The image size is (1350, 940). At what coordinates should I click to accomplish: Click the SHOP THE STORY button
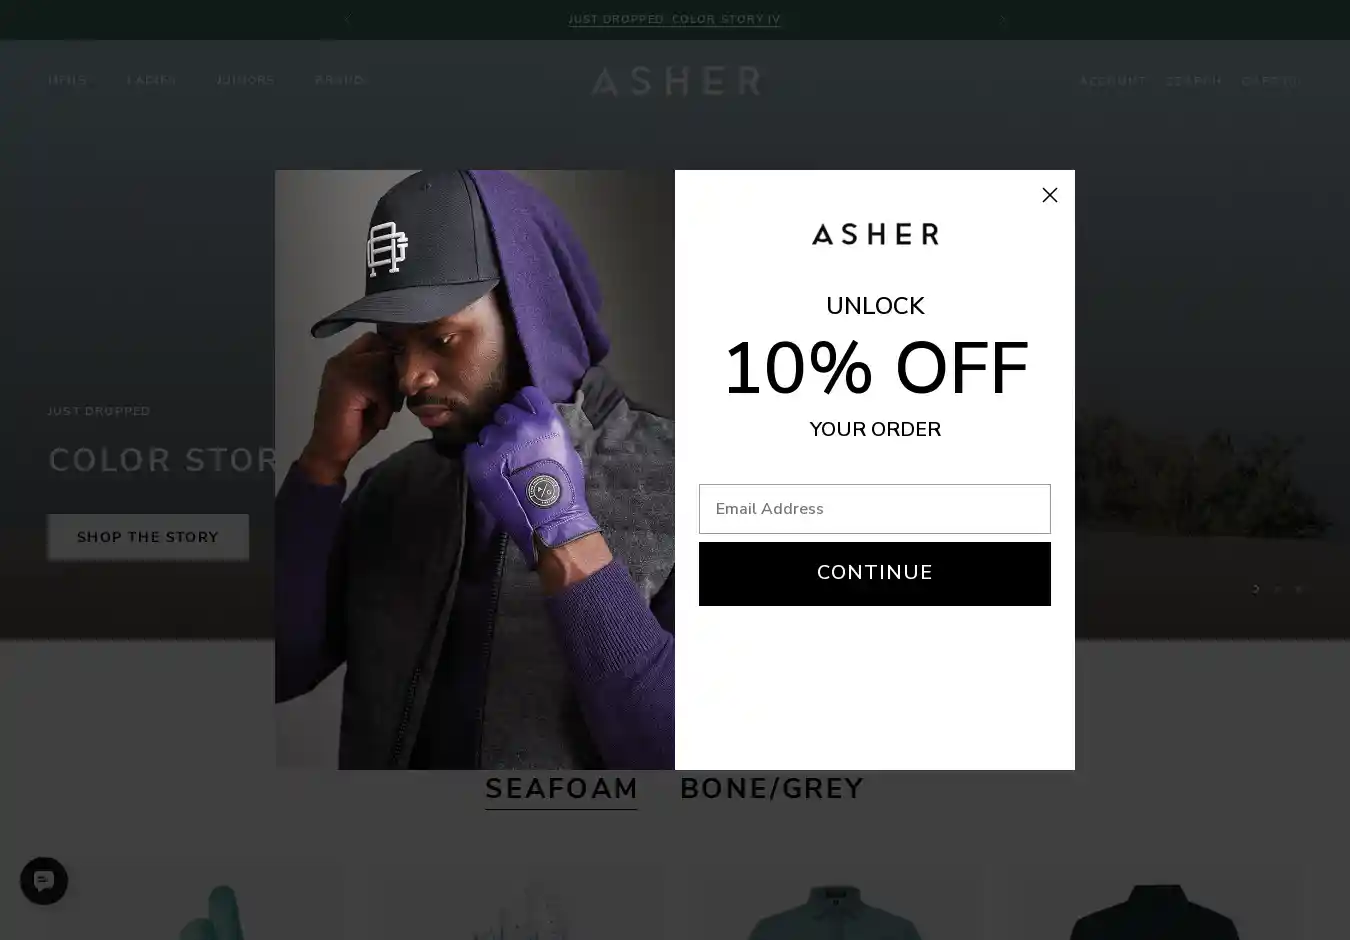coord(148,537)
